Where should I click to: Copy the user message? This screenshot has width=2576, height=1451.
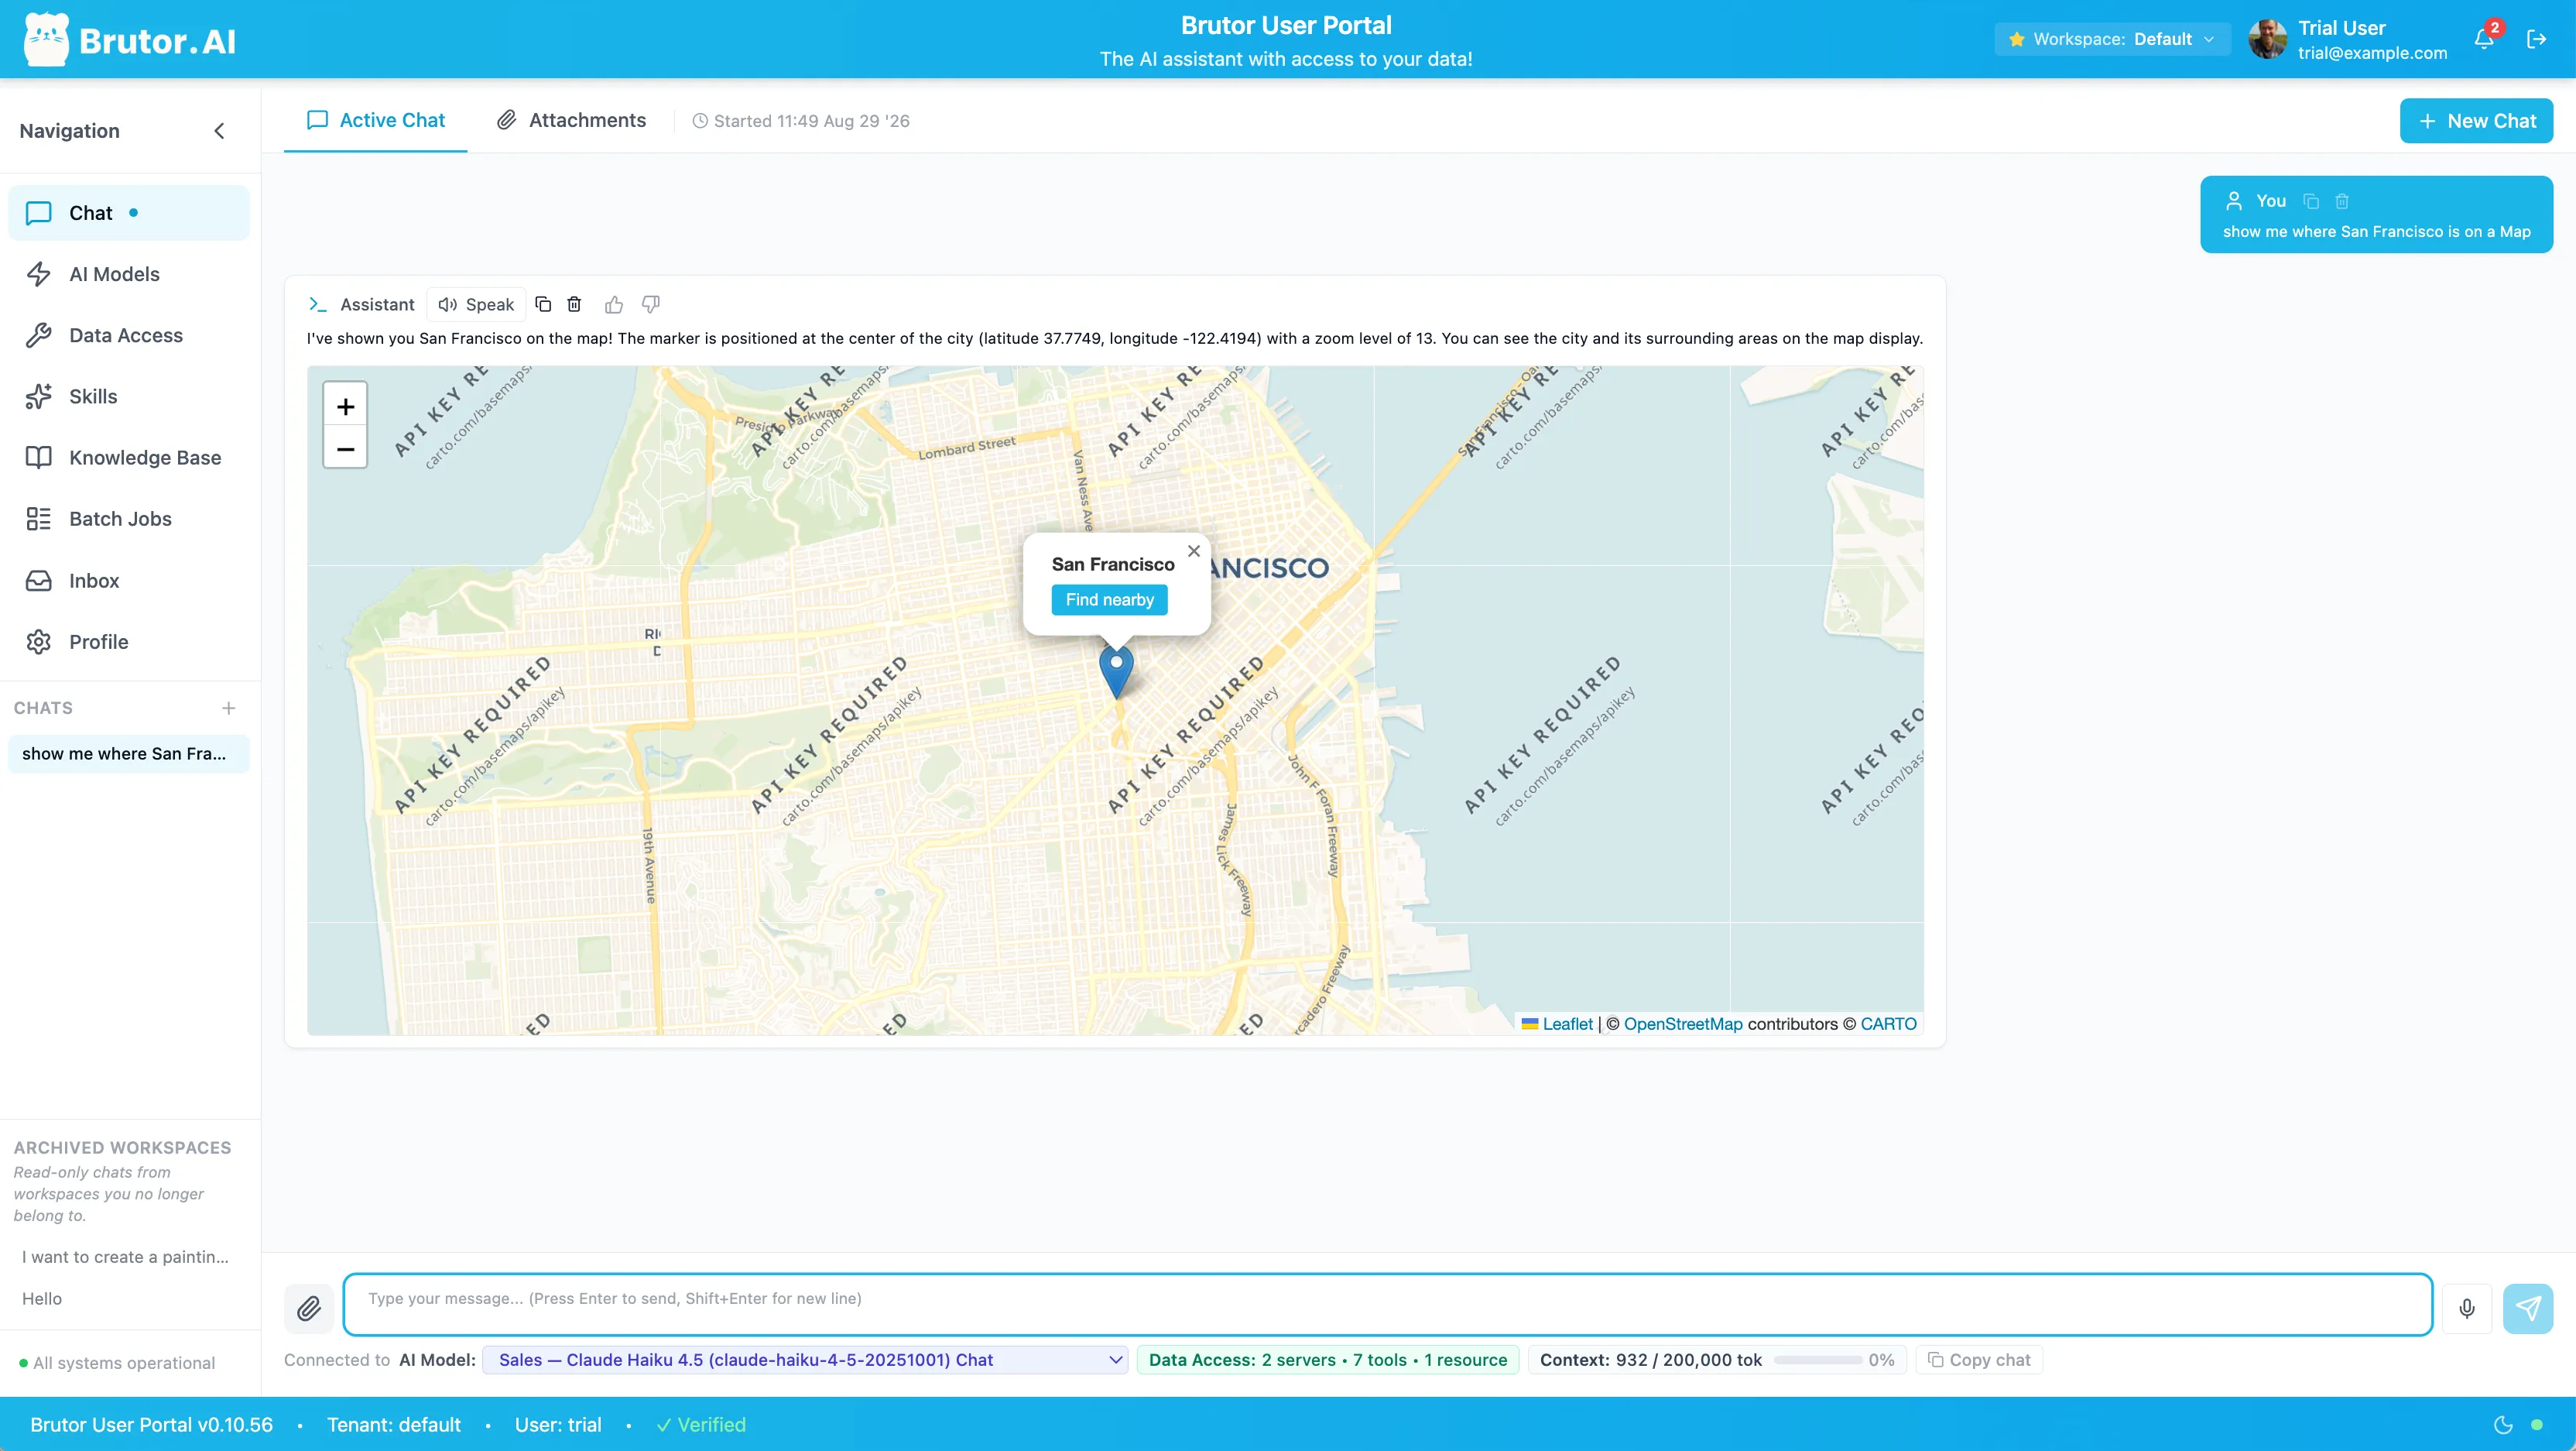pyautogui.click(x=2311, y=201)
